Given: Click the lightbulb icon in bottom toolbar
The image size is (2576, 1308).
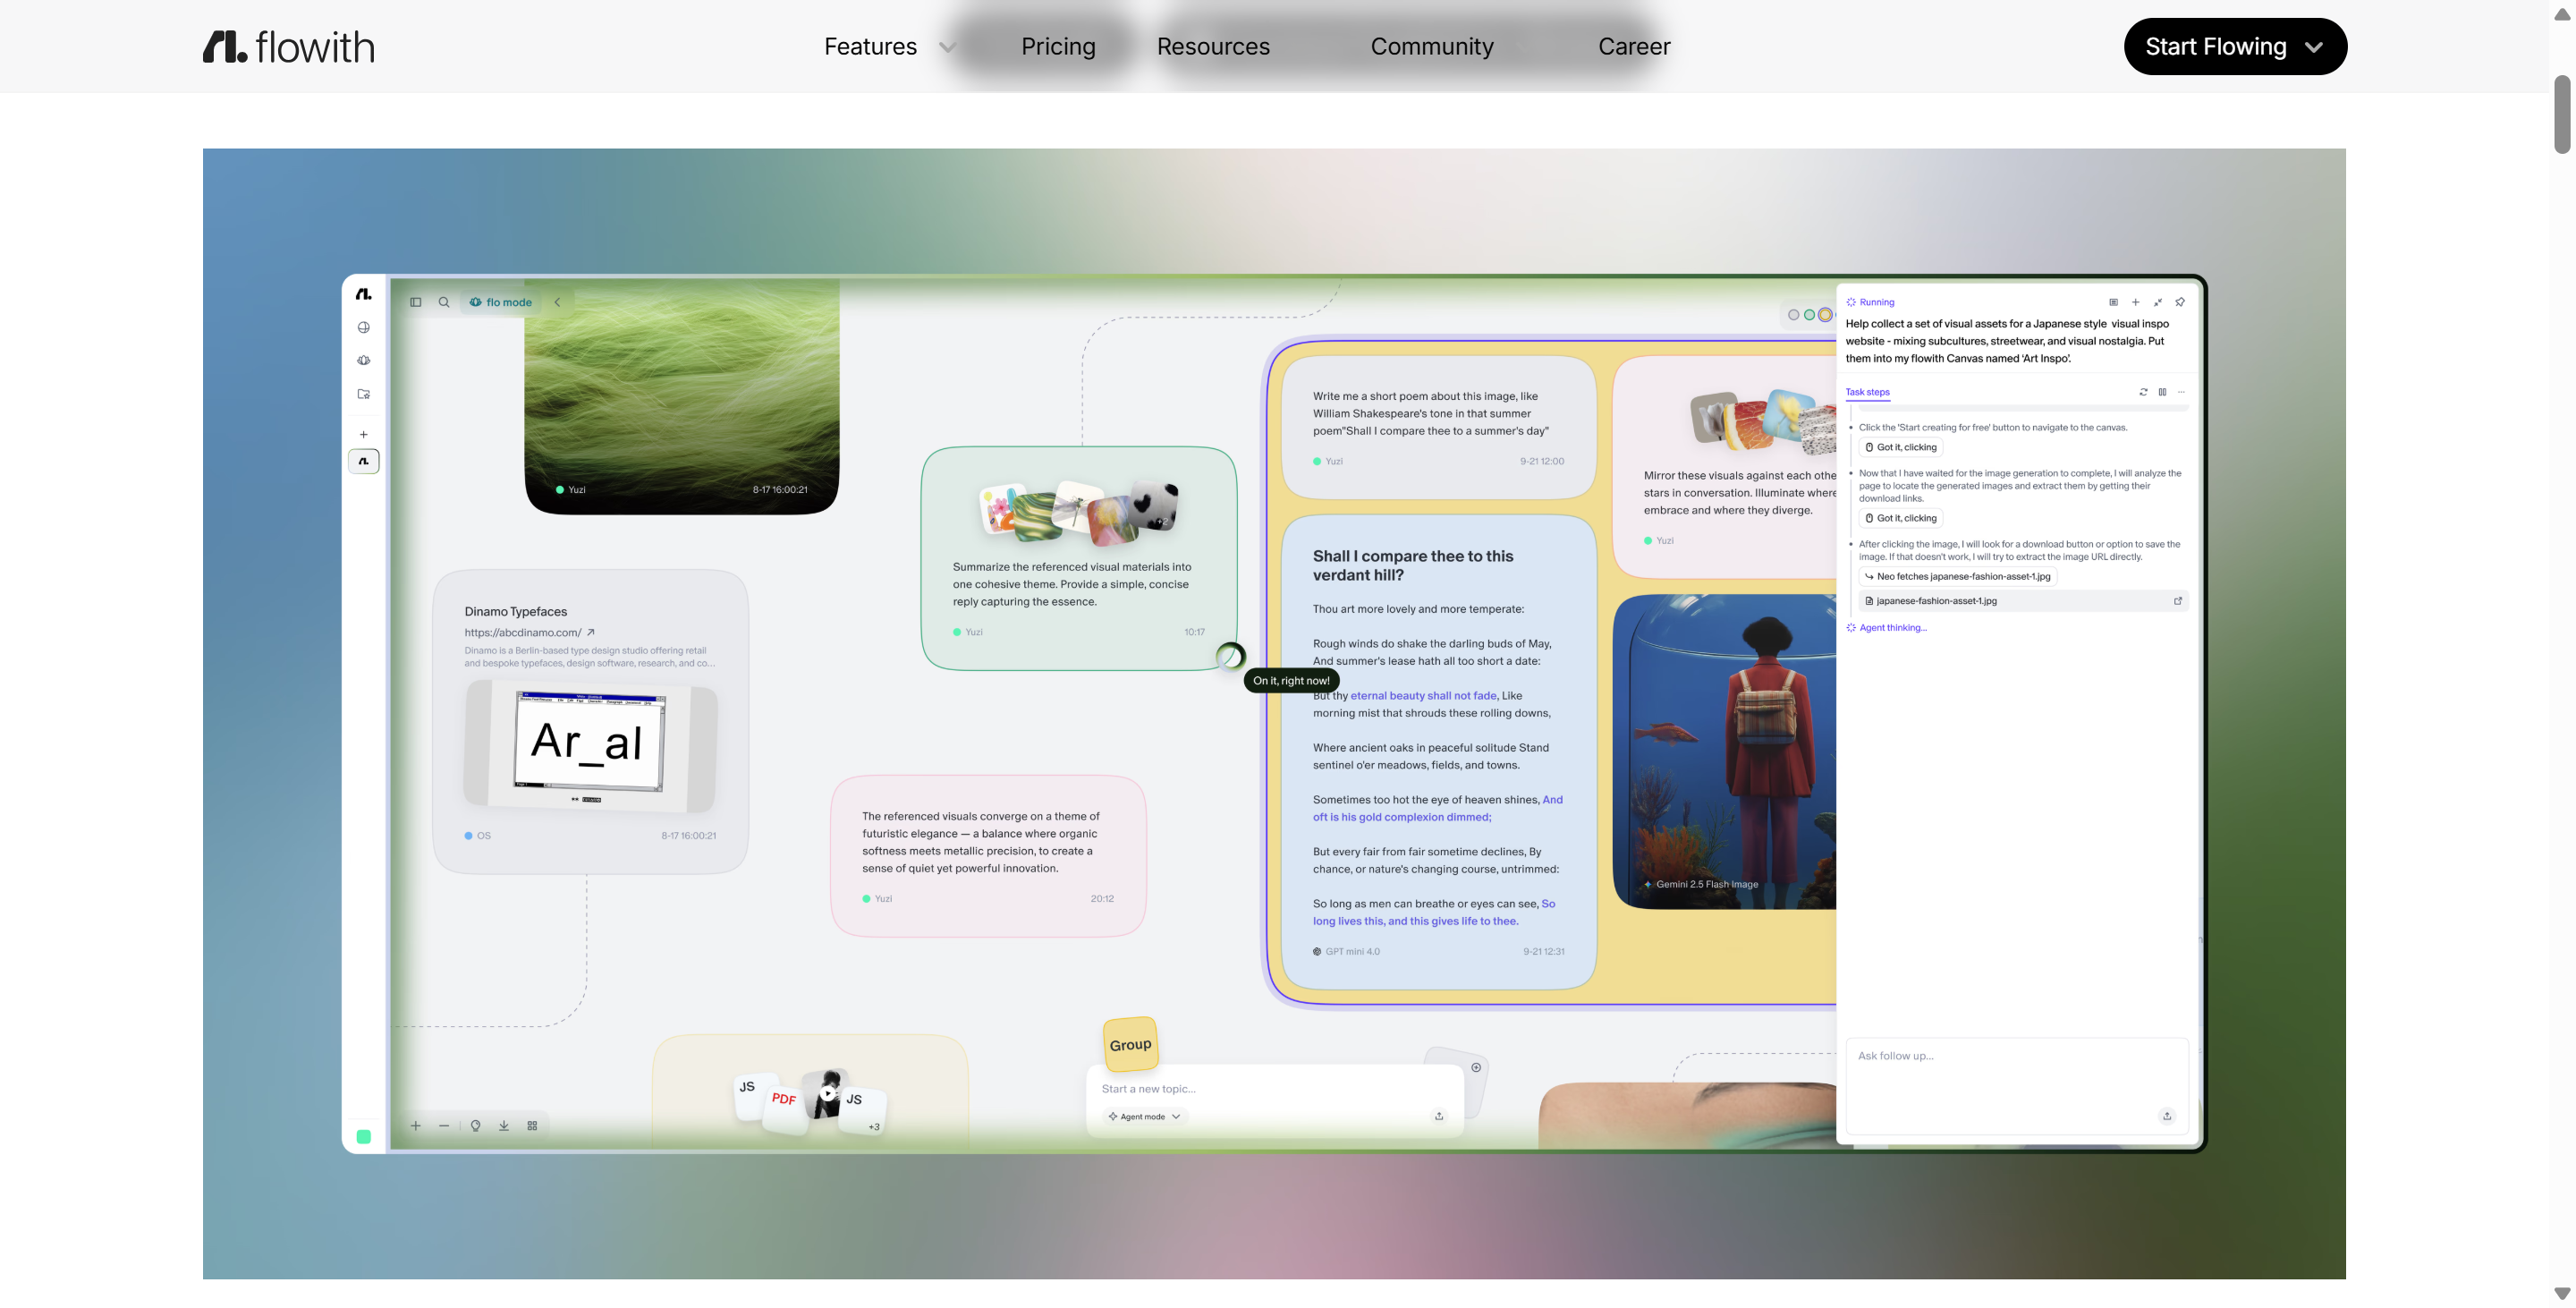Looking at the screenshot, I should (476, 1126).
